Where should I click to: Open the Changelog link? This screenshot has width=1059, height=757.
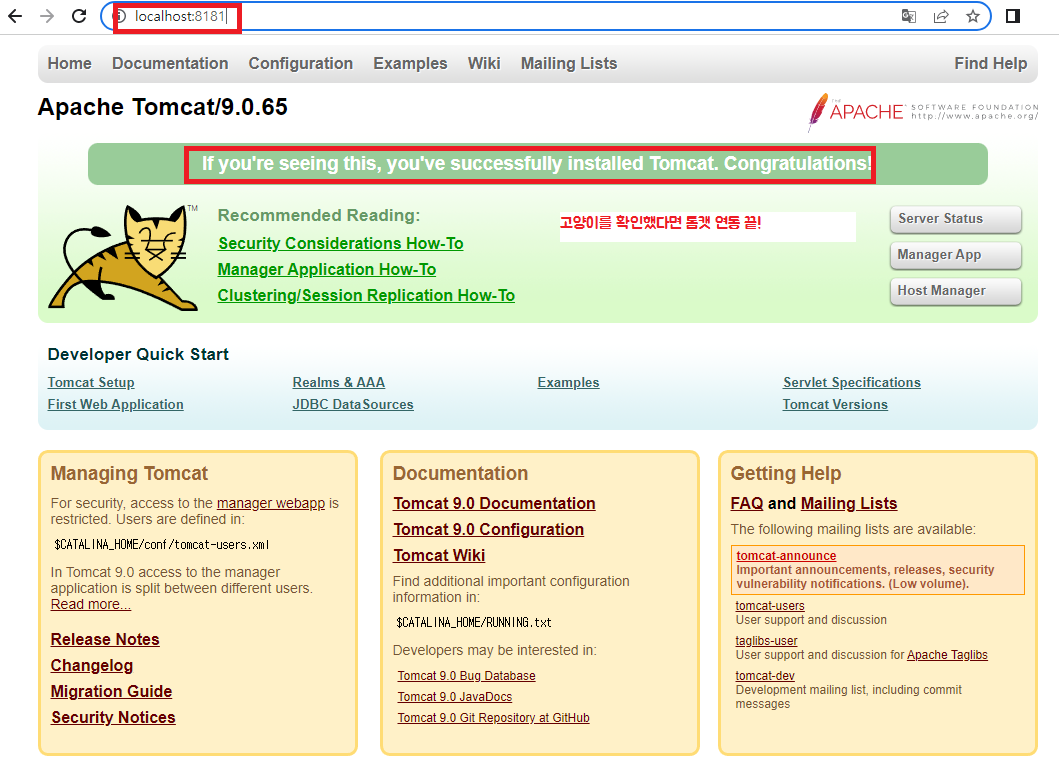(x=92, y=666)
